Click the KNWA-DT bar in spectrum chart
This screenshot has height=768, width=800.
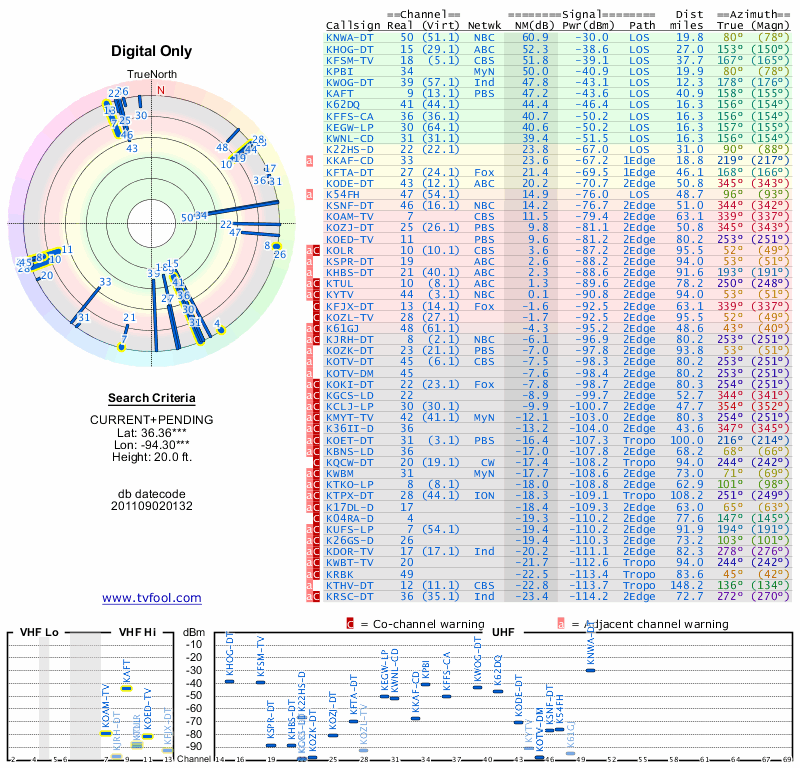[x=590, y=670]
